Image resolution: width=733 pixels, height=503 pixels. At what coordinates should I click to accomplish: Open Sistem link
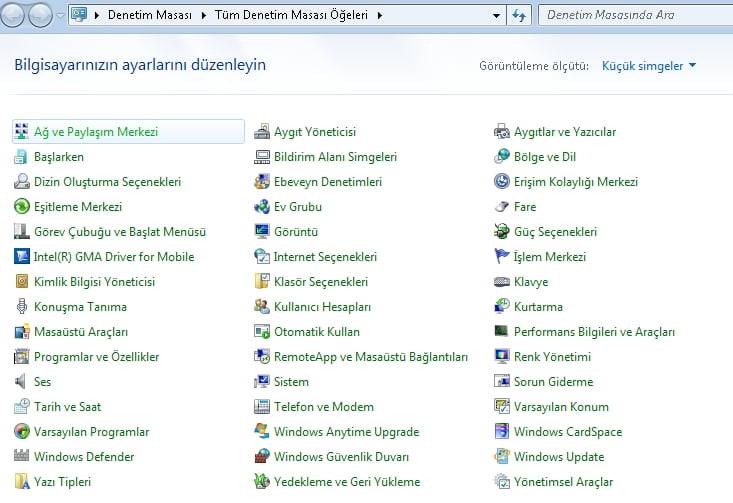(291, 381)
